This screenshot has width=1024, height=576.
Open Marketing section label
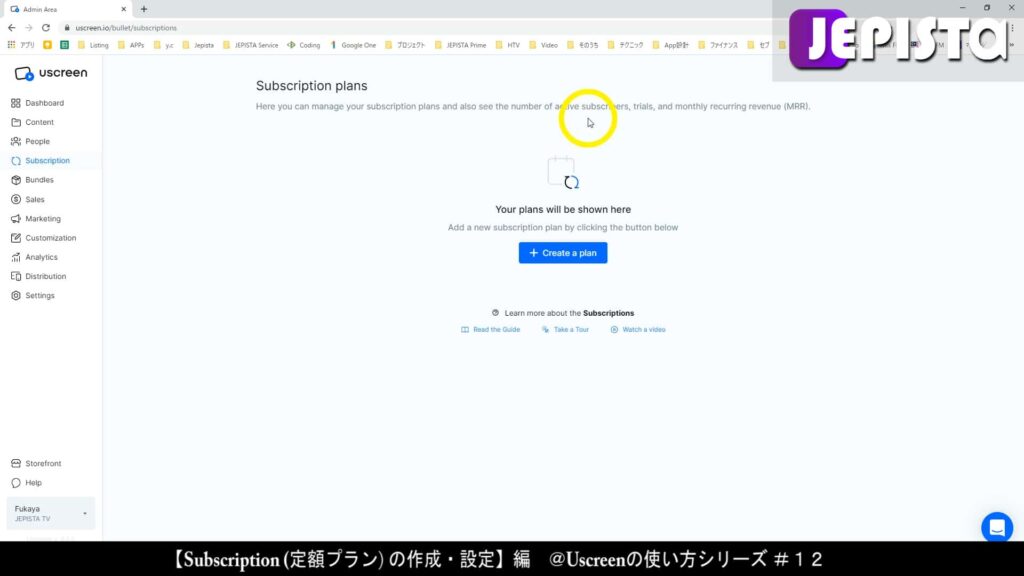pyautogui.click(x=43, y=219)
